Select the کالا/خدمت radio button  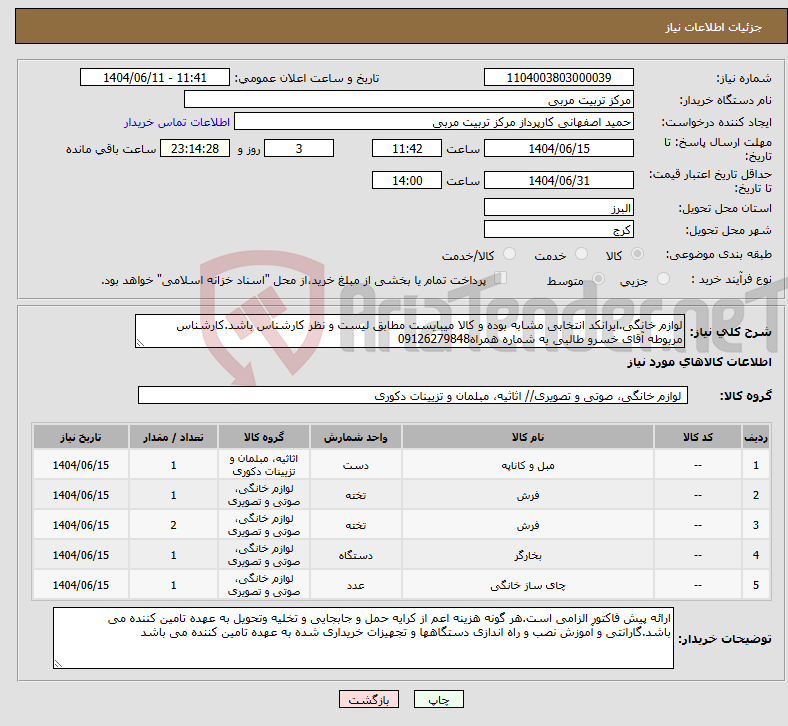(509, 255)
